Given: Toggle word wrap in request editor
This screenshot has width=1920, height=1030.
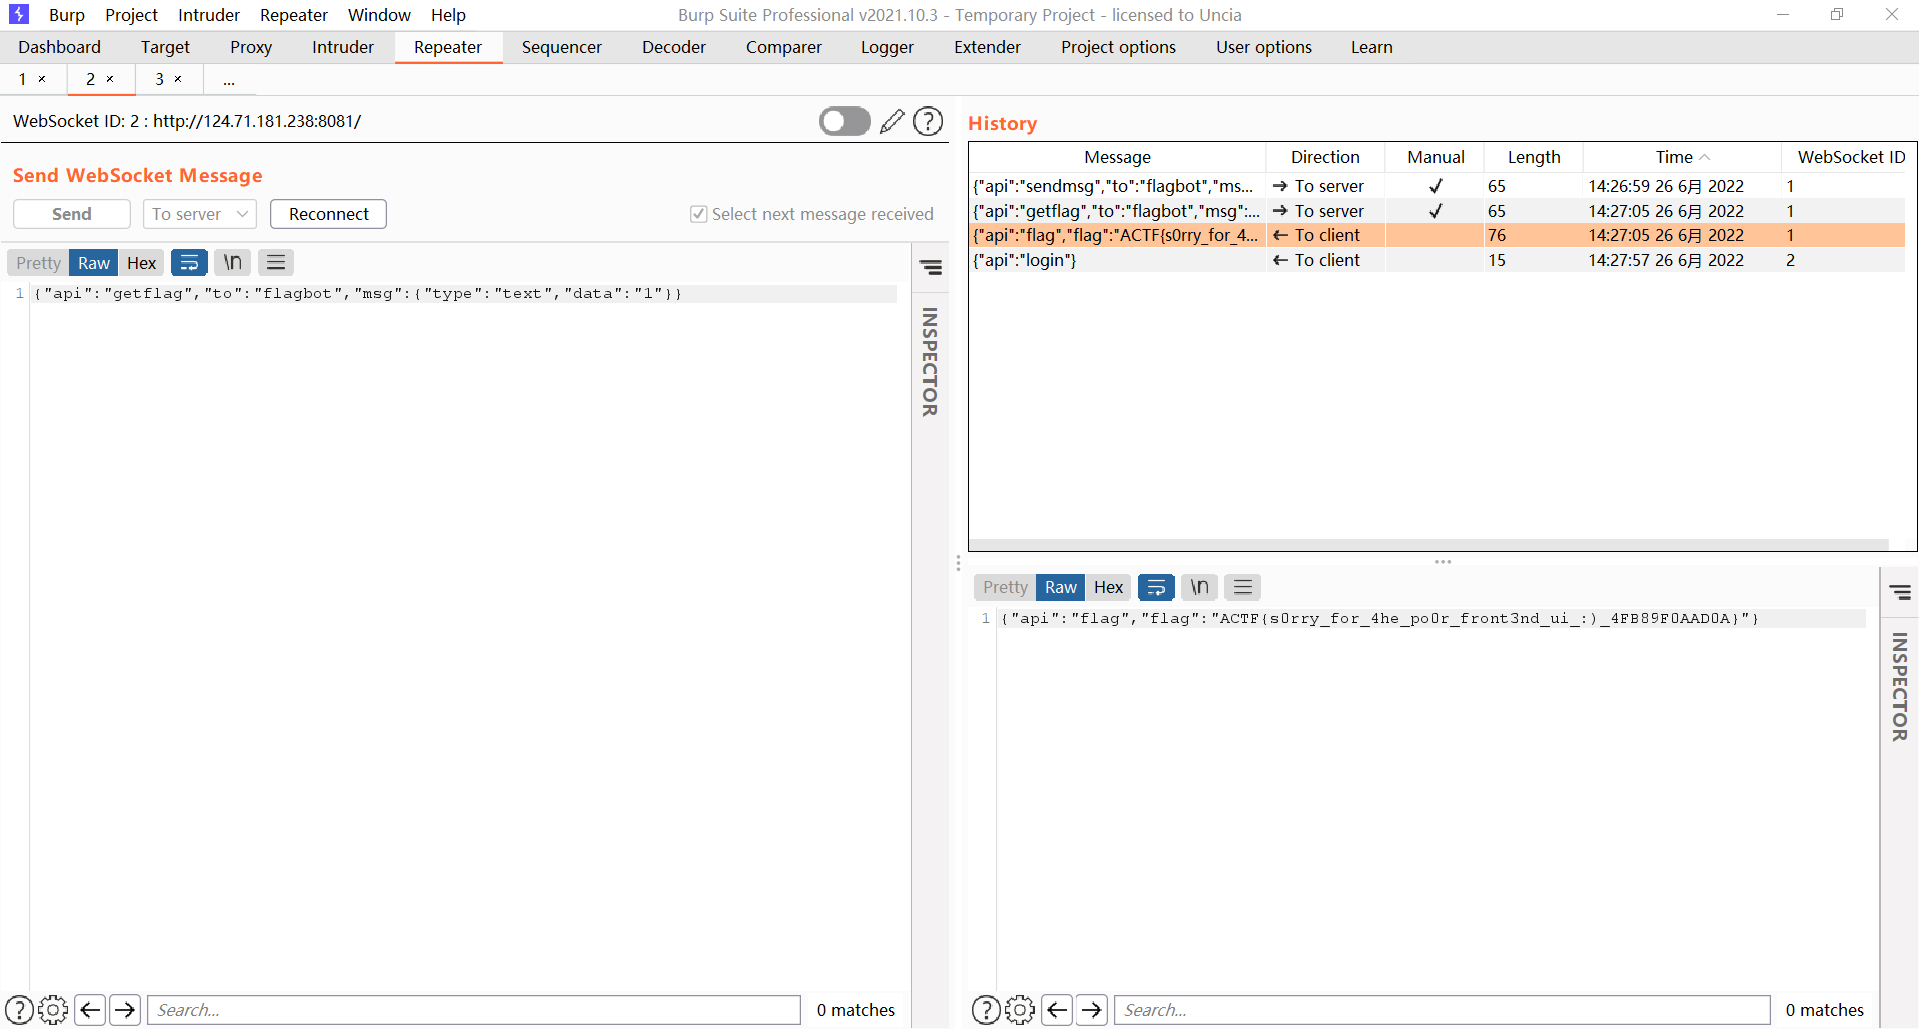Looking at the screenshot, I should click(189, 263).
